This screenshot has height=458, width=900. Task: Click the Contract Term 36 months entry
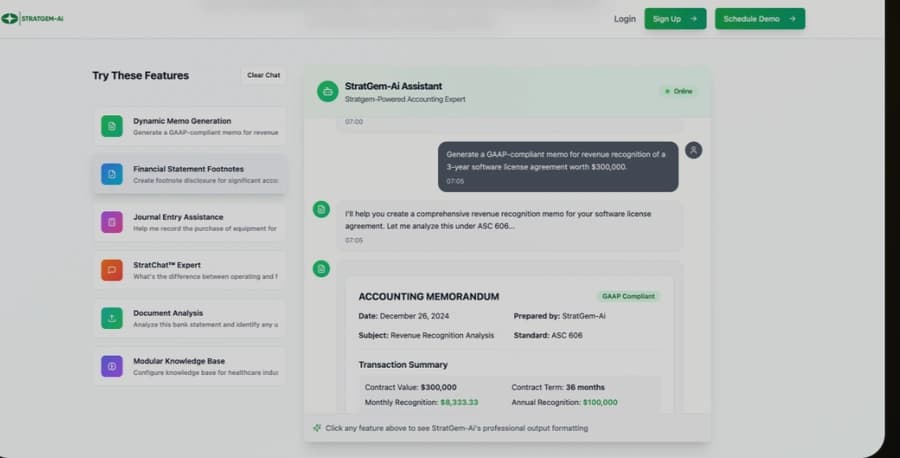[x=558, y=387]
